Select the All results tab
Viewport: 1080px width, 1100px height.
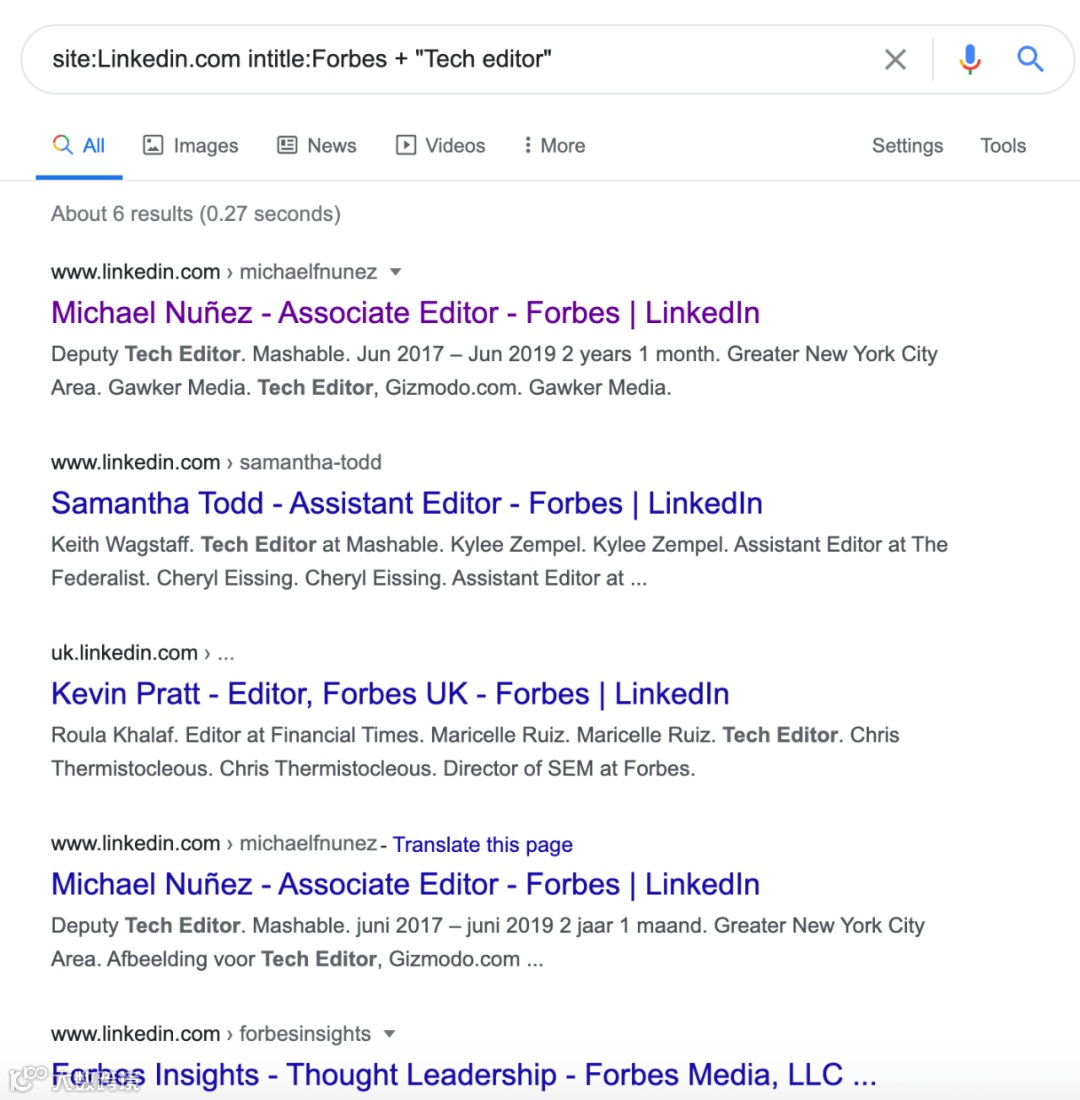coord(79,146)
